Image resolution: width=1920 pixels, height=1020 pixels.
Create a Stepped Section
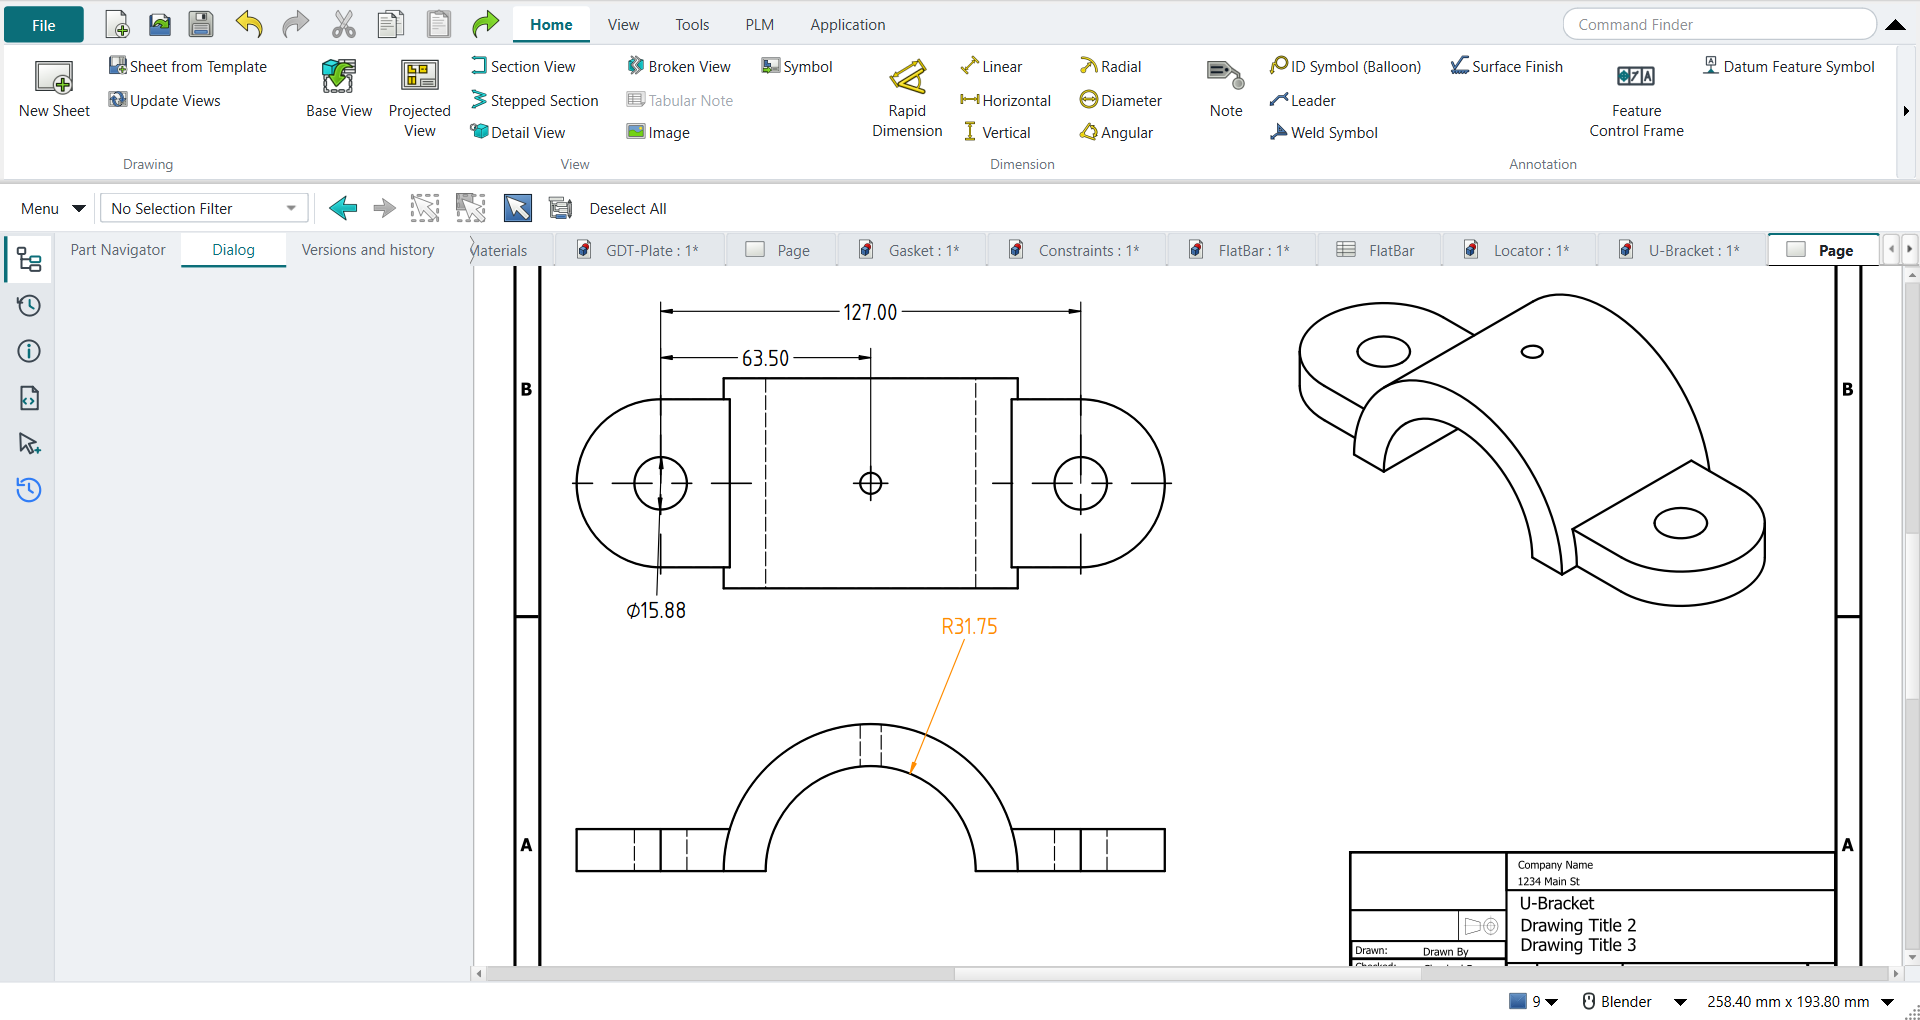tap(535, 100)
